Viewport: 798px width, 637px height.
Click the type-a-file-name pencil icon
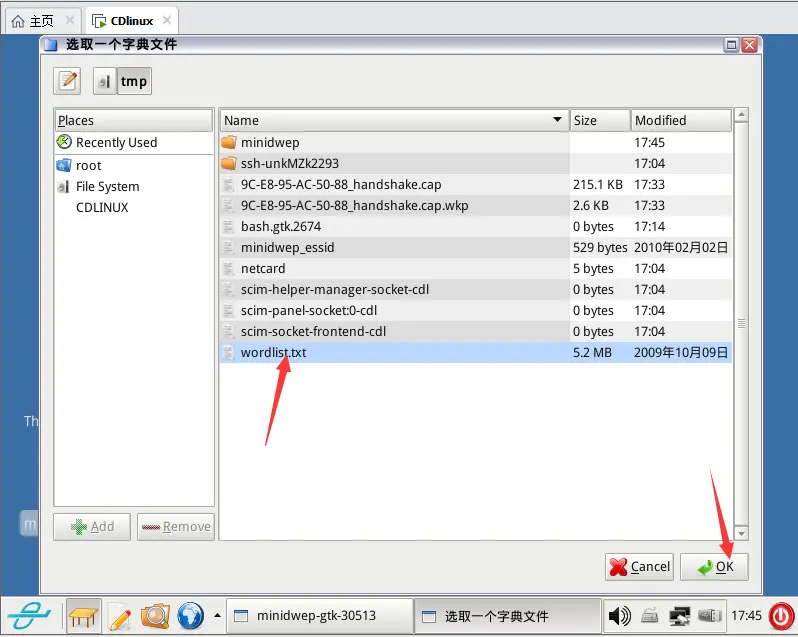(68, 82)
